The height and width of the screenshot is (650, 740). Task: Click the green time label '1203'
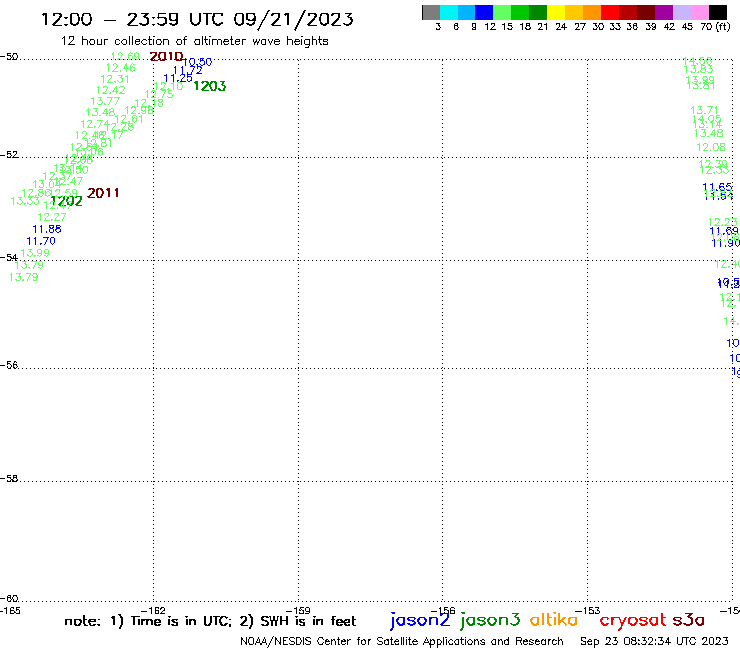pyautogui.click(x=210, y=86)
